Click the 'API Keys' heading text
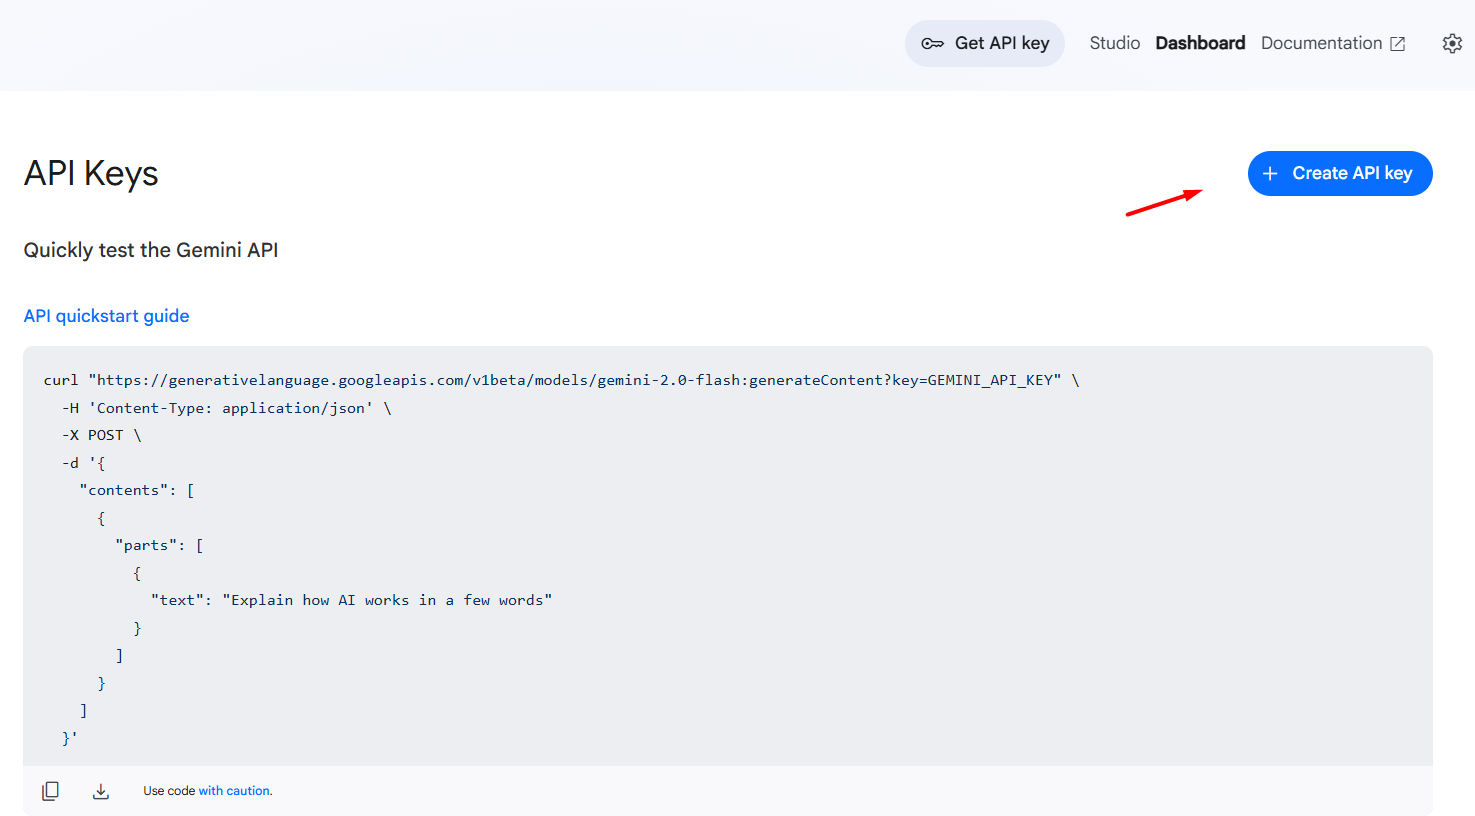 [91, 173]
